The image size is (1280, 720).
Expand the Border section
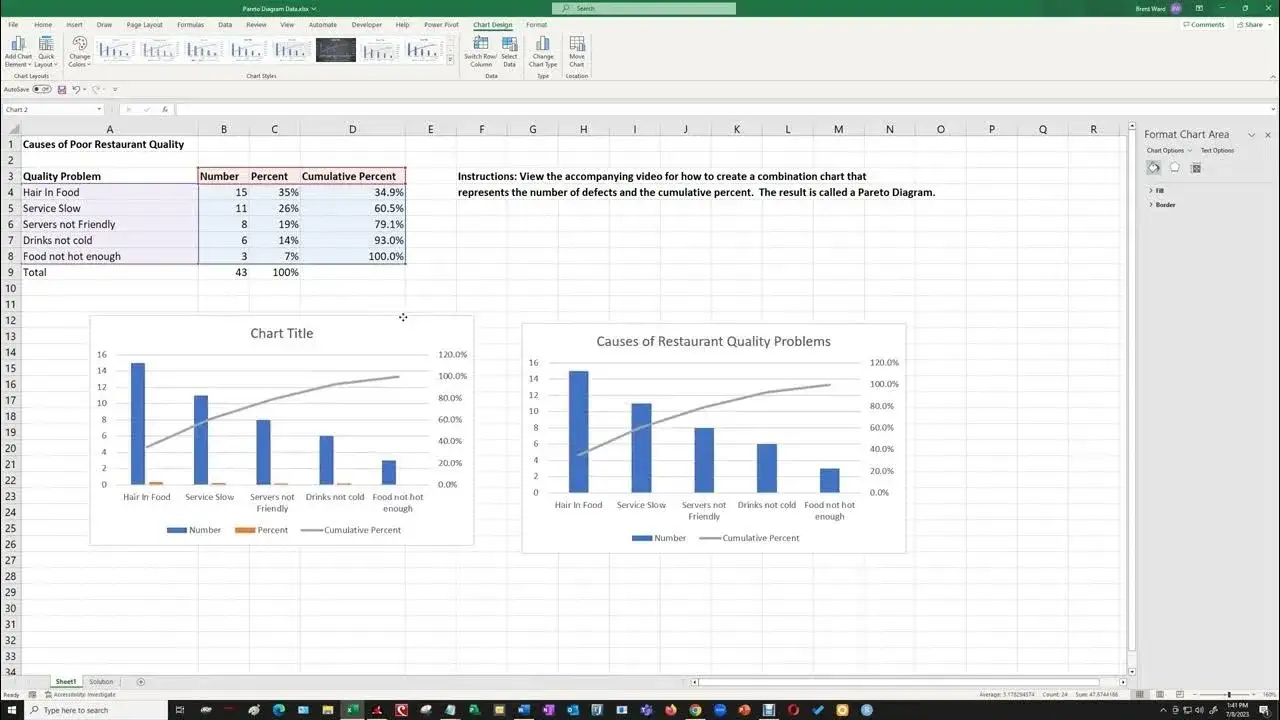pyautogui.click(x=1162, y=204)
